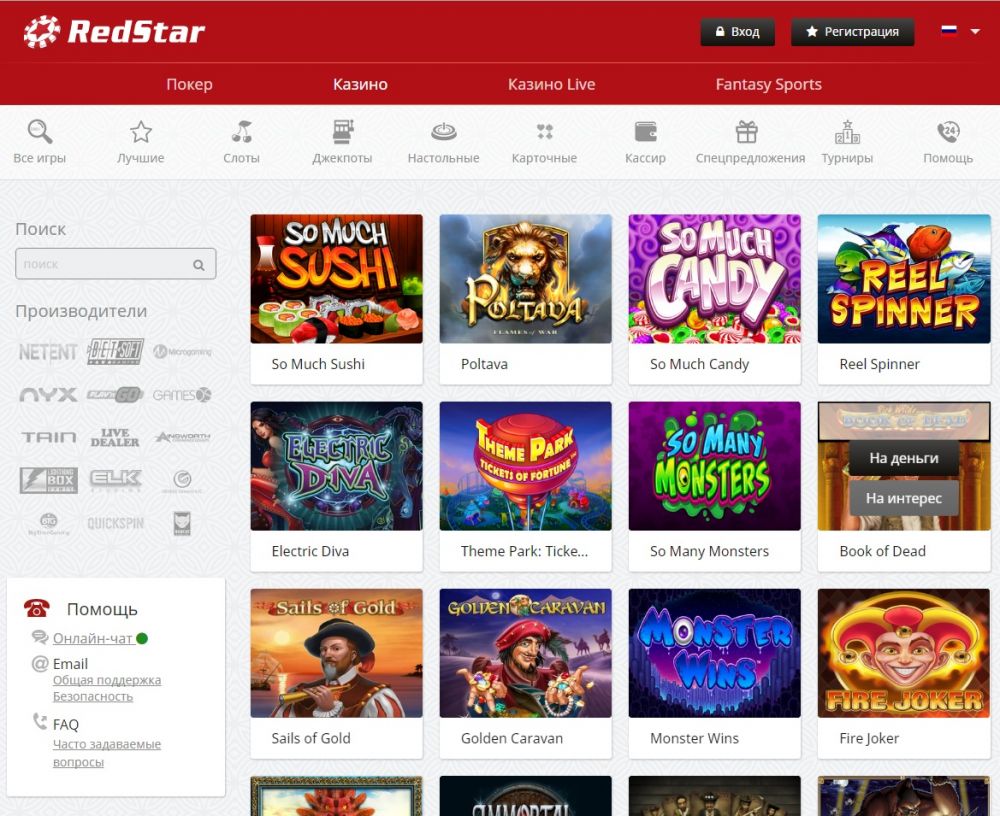Open the Golden Caravan game thumbnail
The width and height of the screenshot is (1000, 816).
526,653
